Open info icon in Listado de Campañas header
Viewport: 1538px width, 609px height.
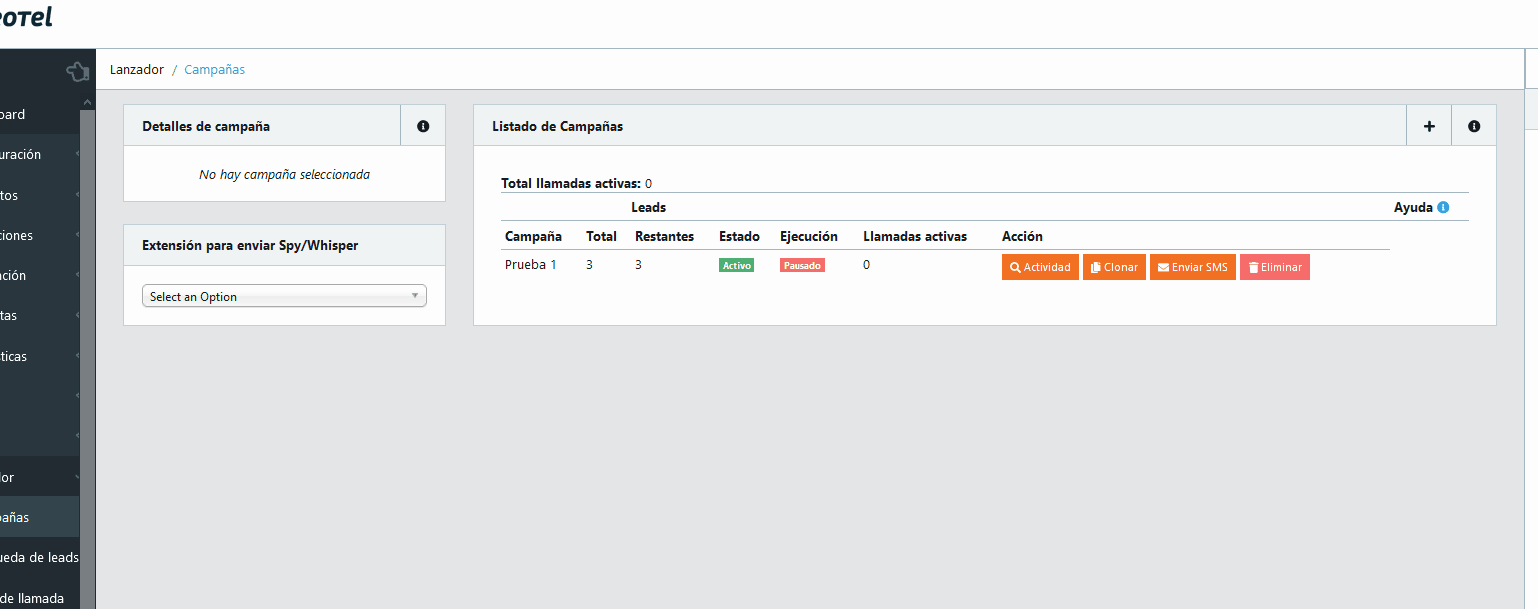pyautogui.click(x=1474, y=127)
